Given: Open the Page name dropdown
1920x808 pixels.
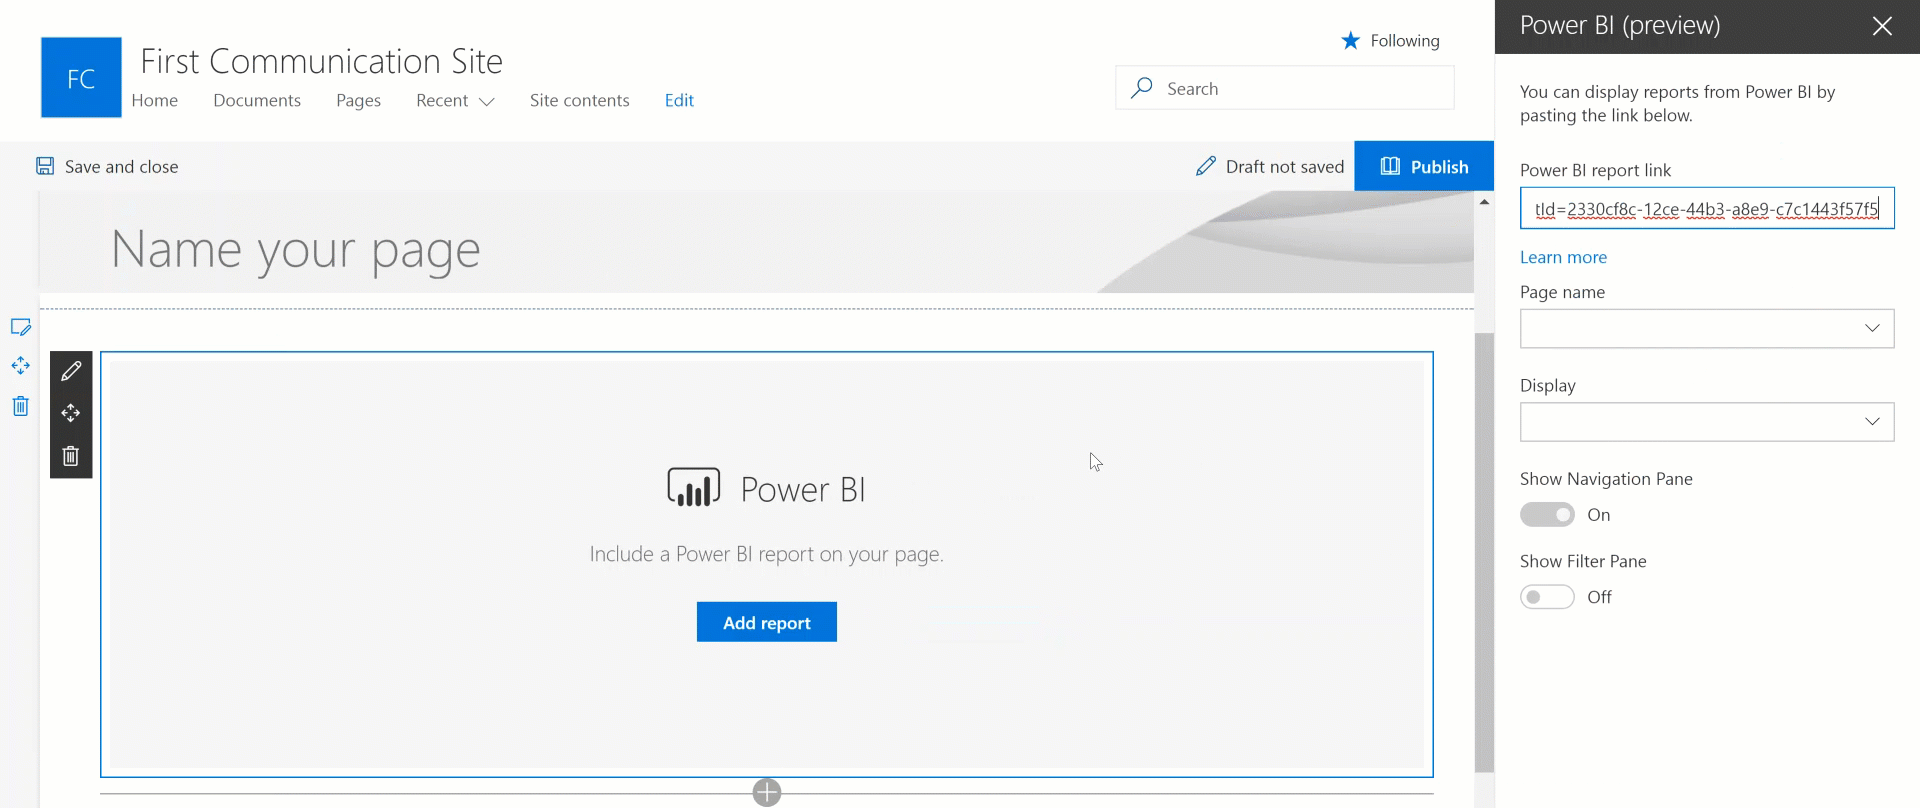Looking at the screenshot, I should coord(1707,328).
